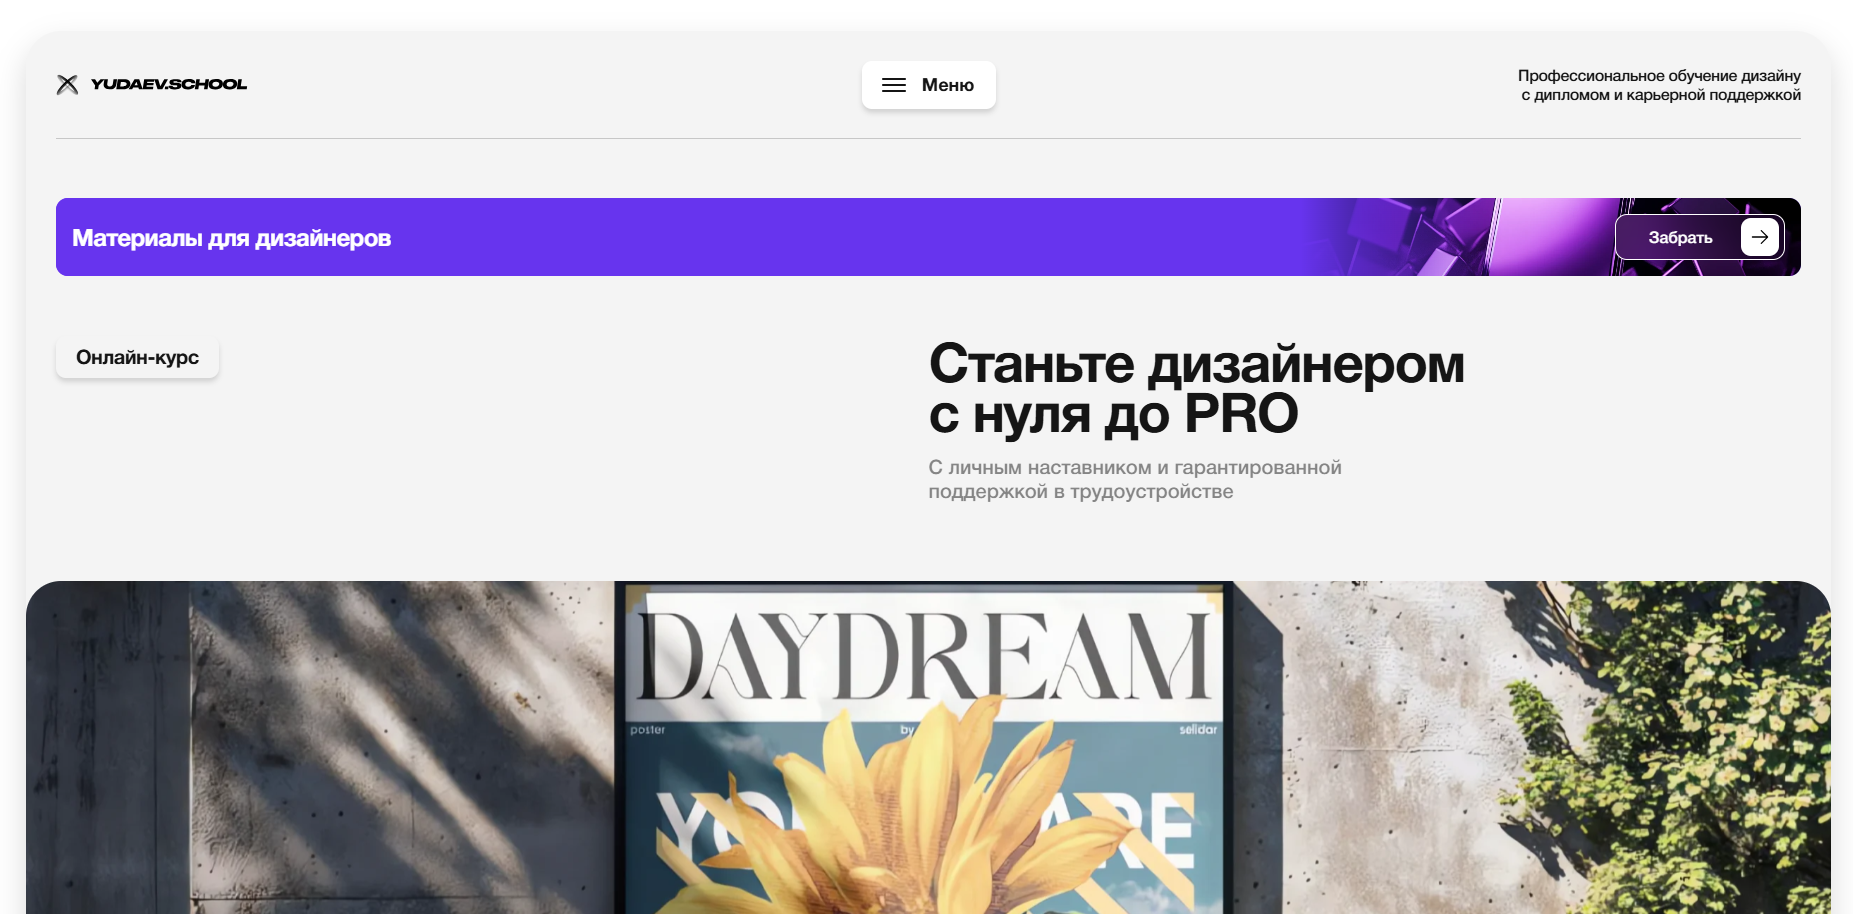Click the right-arrow circle on the promo banner
Screen dimensions: 1853x914
[x=1759, y=237]
